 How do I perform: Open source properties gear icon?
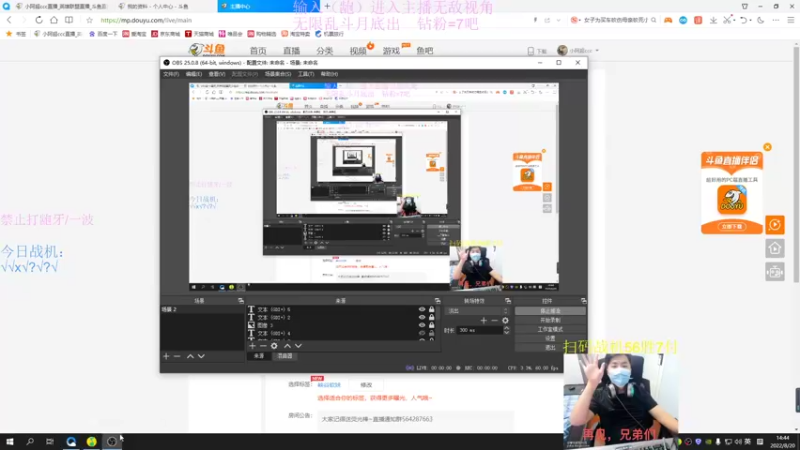pos(274,346)
